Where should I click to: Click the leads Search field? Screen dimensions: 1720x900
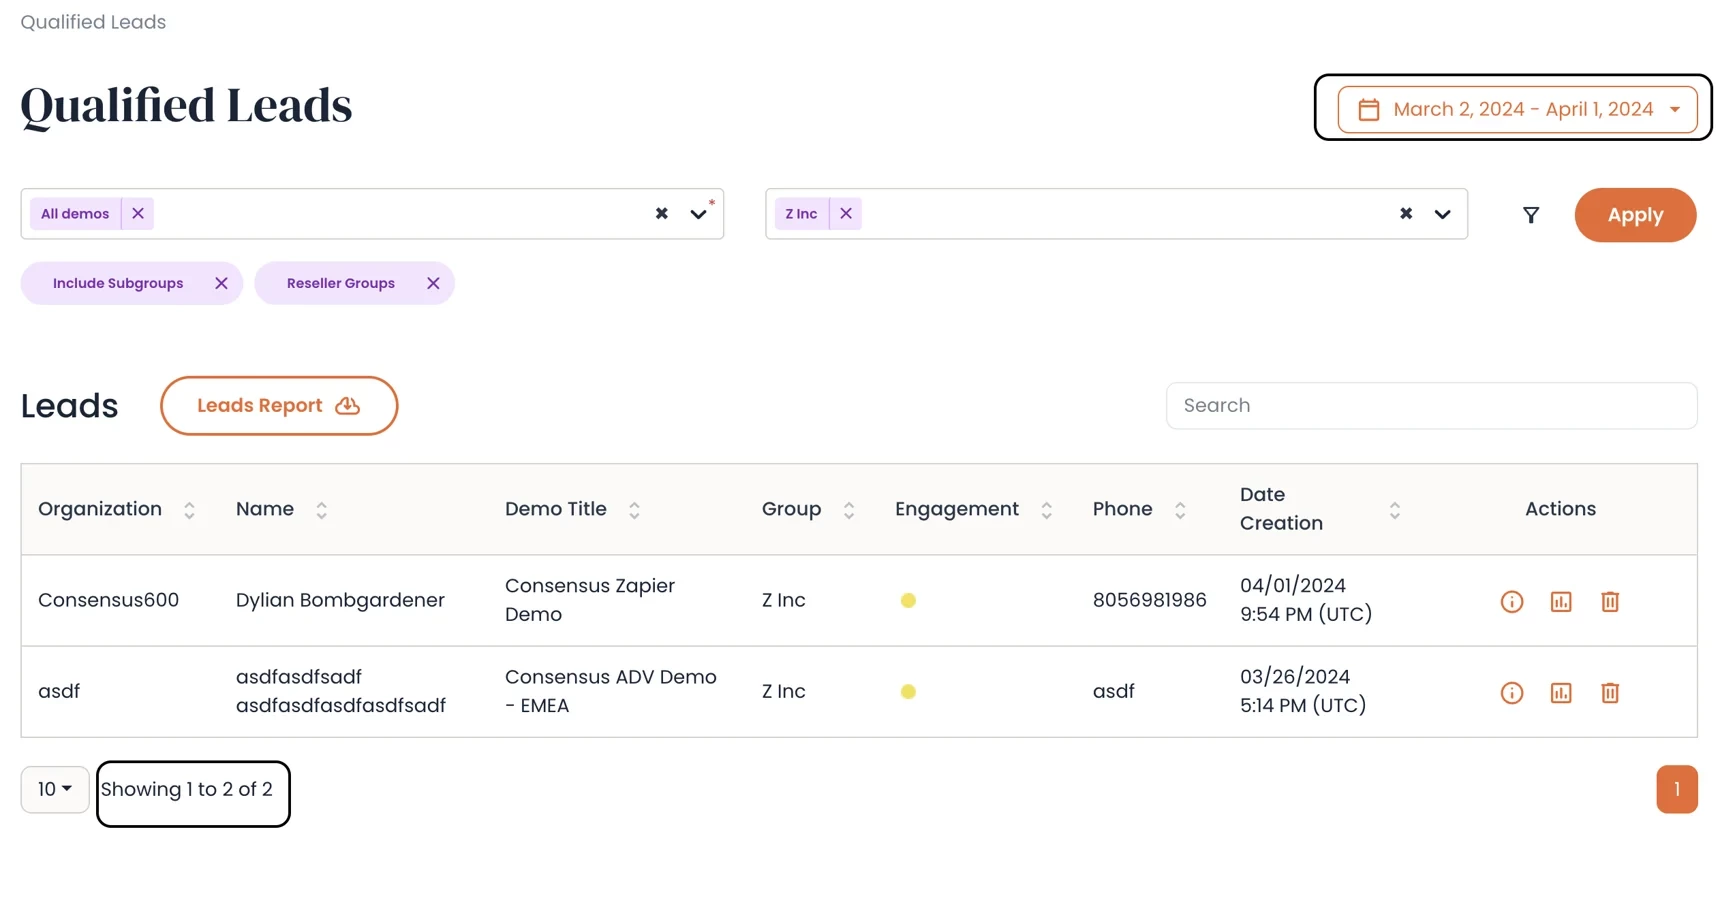[x=1430, y=406]
